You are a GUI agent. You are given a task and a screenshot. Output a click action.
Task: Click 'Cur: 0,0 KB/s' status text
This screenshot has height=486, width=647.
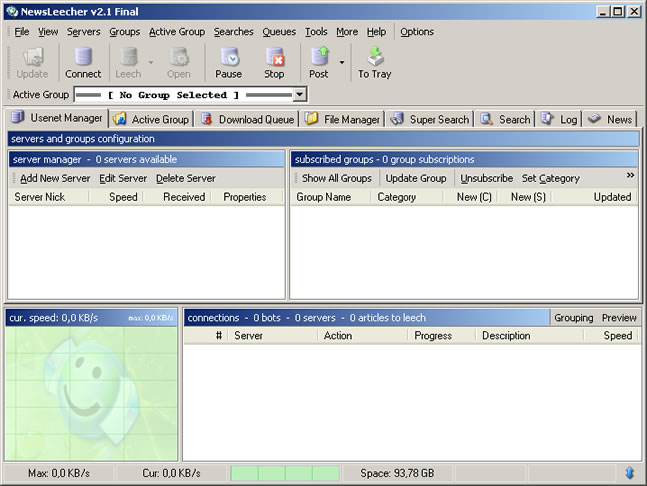(x=171, y=473)
